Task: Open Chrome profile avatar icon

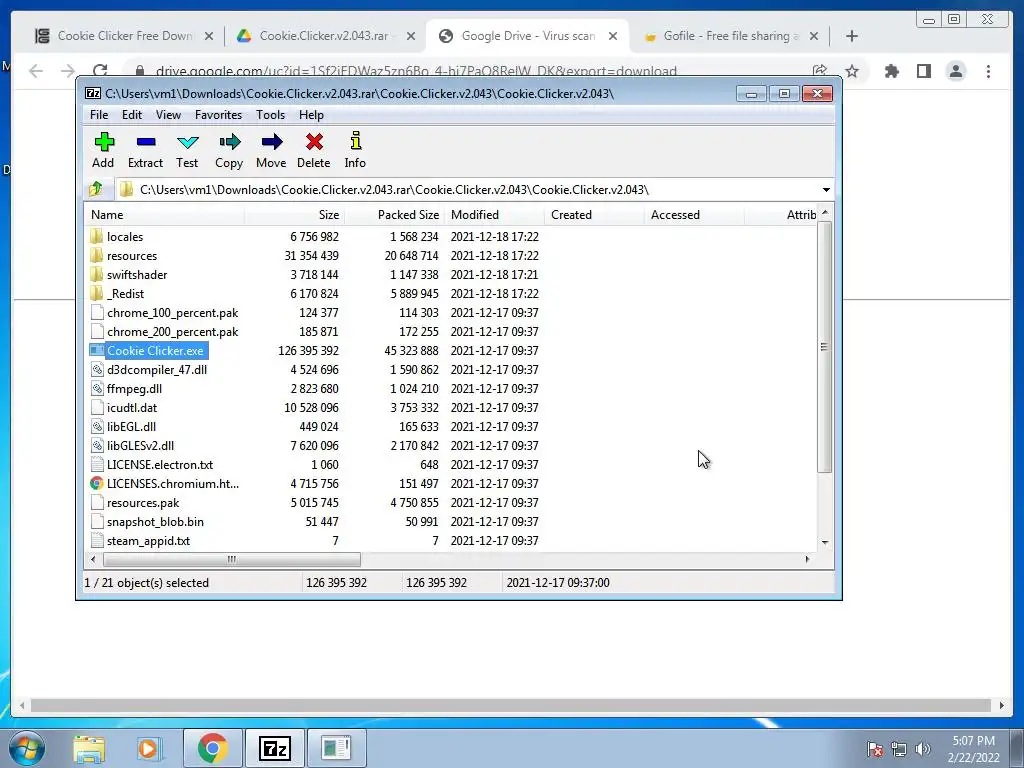Action: 955,71
